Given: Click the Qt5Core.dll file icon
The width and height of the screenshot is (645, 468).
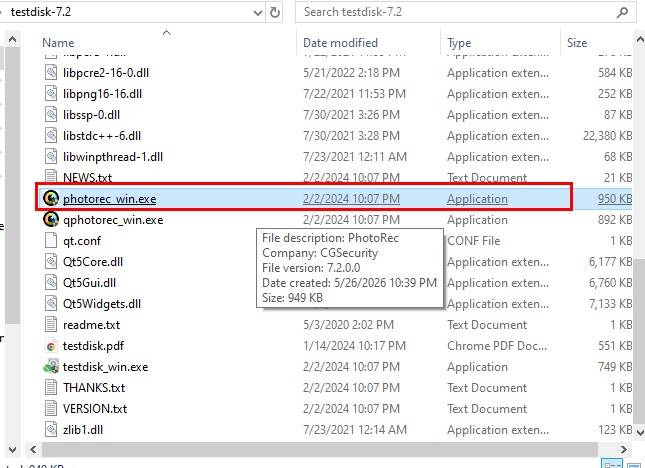Looking at the screenshot, I should (x=51, y=262).
